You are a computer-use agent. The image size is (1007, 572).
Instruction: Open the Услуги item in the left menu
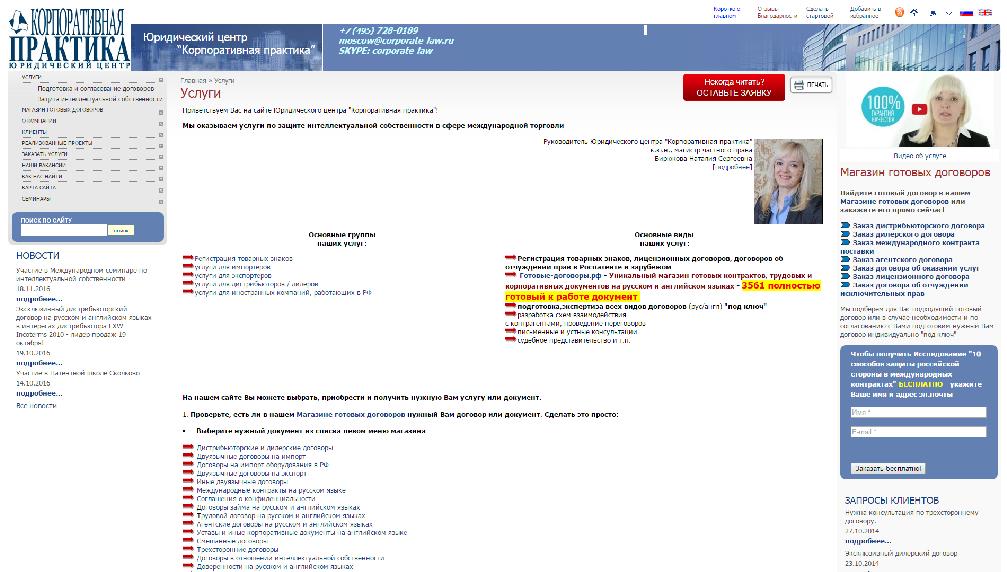(x=31, y=77)
